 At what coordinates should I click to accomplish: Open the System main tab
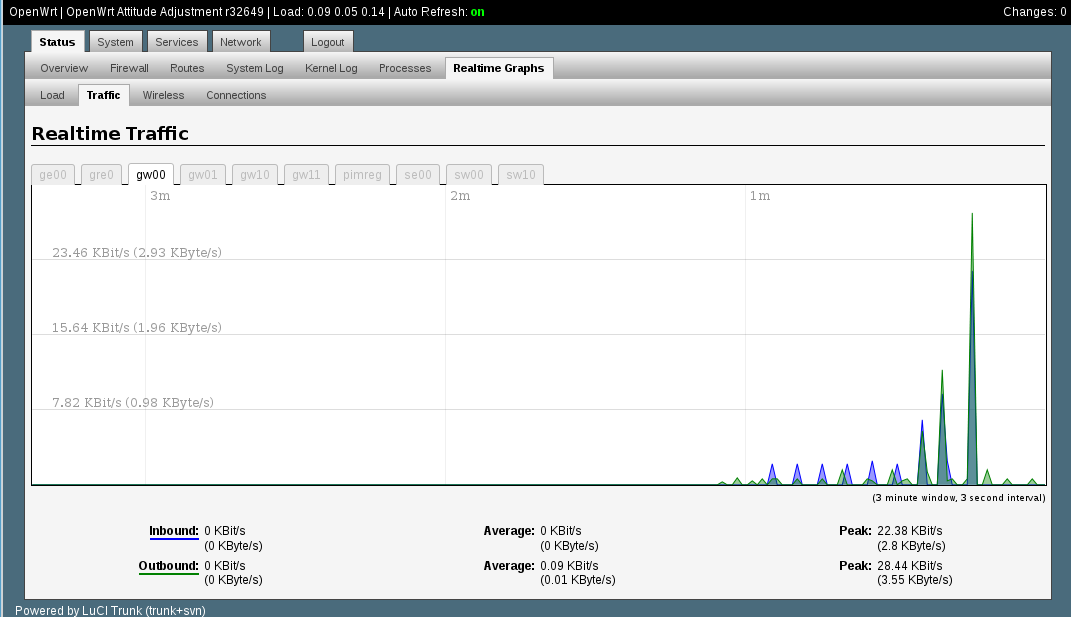pos(115,42)
